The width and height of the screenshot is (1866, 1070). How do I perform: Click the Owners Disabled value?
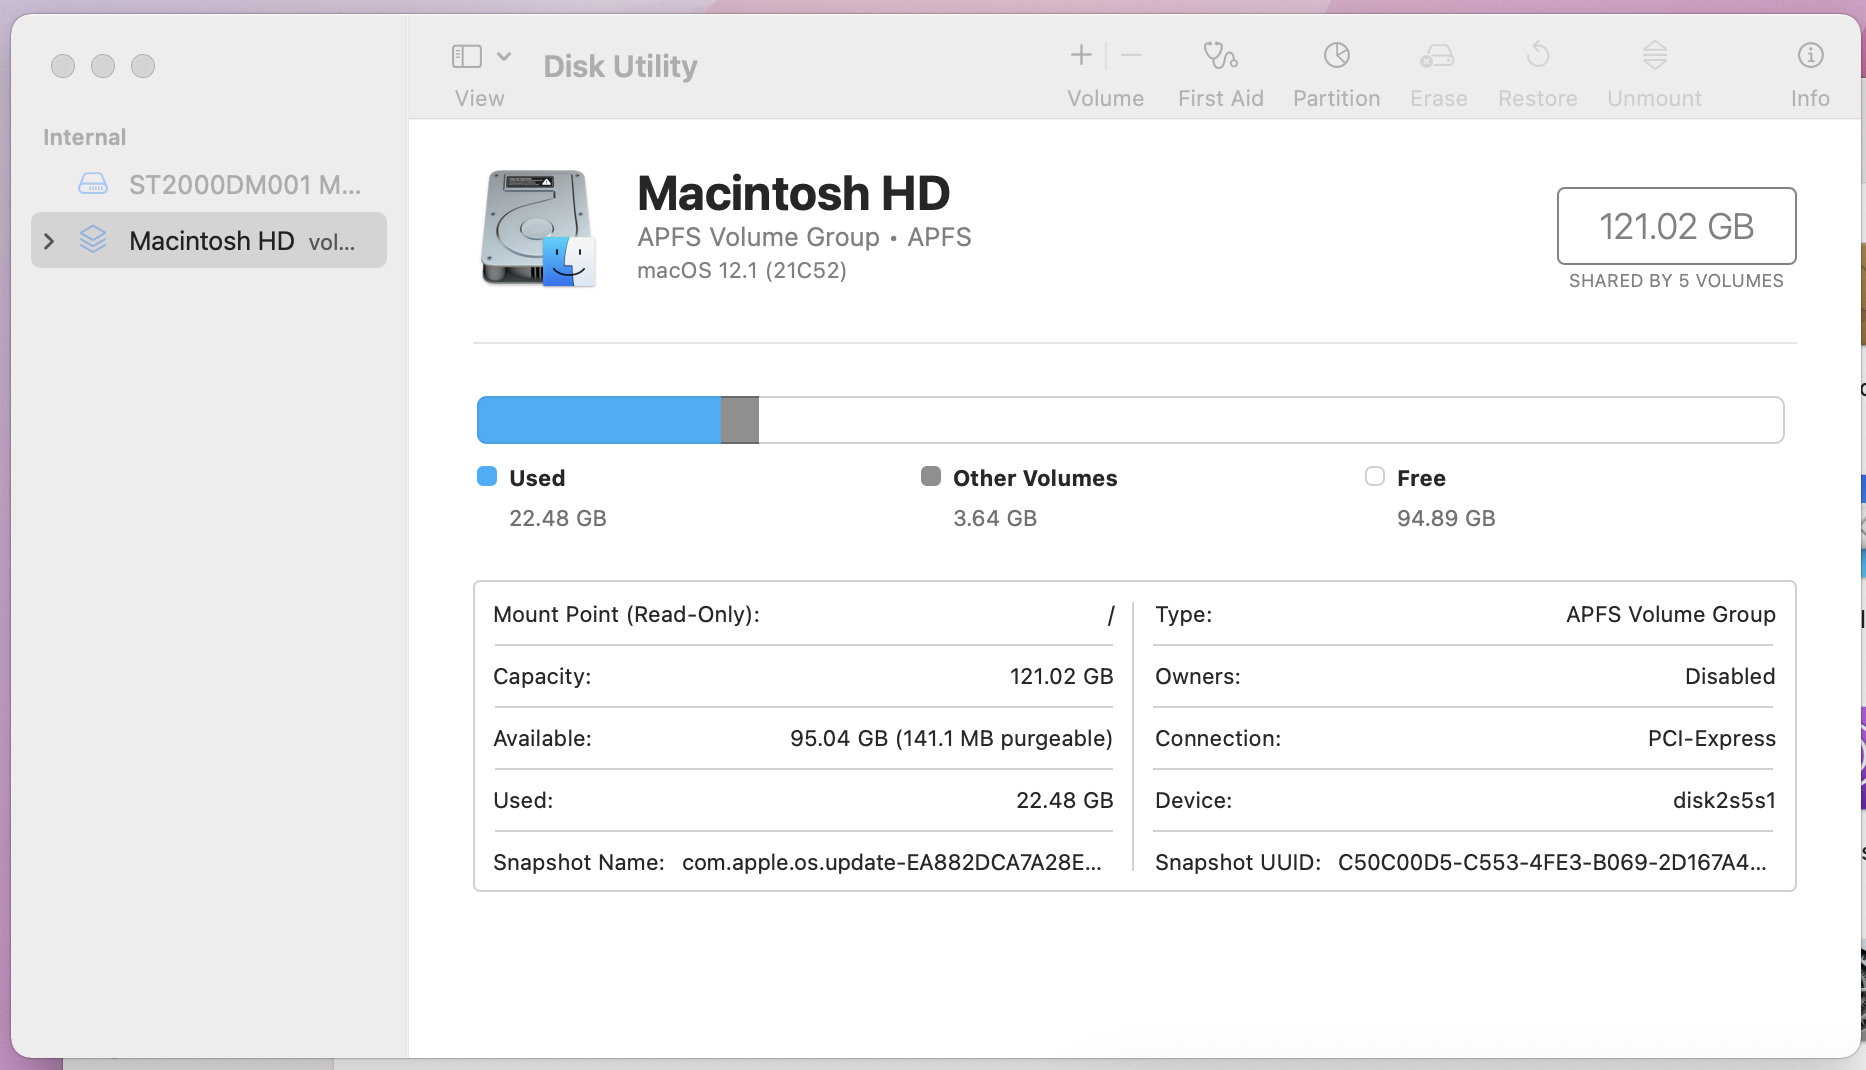tap(1730, 676)
